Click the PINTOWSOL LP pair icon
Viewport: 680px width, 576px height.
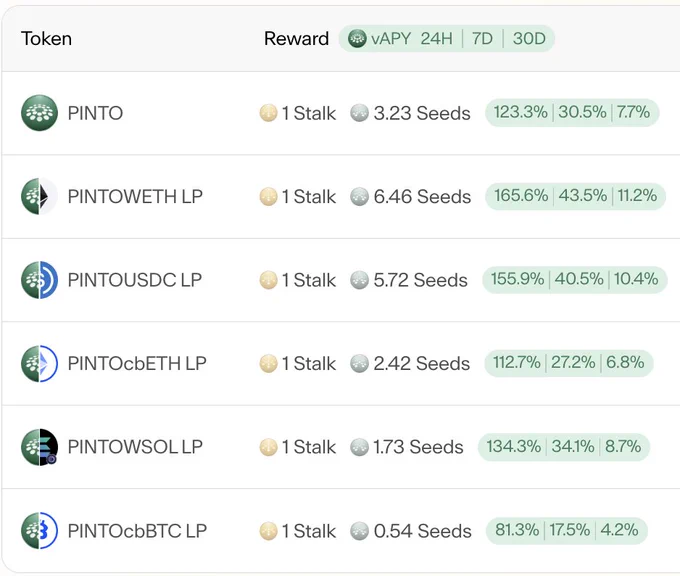[39, 447]
